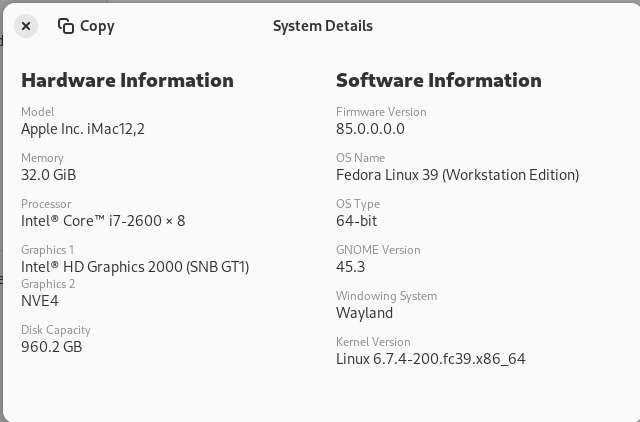This screenshot has width=640, height=422.
Task: Click the Kernel Version field label
Action: [373, 341]
